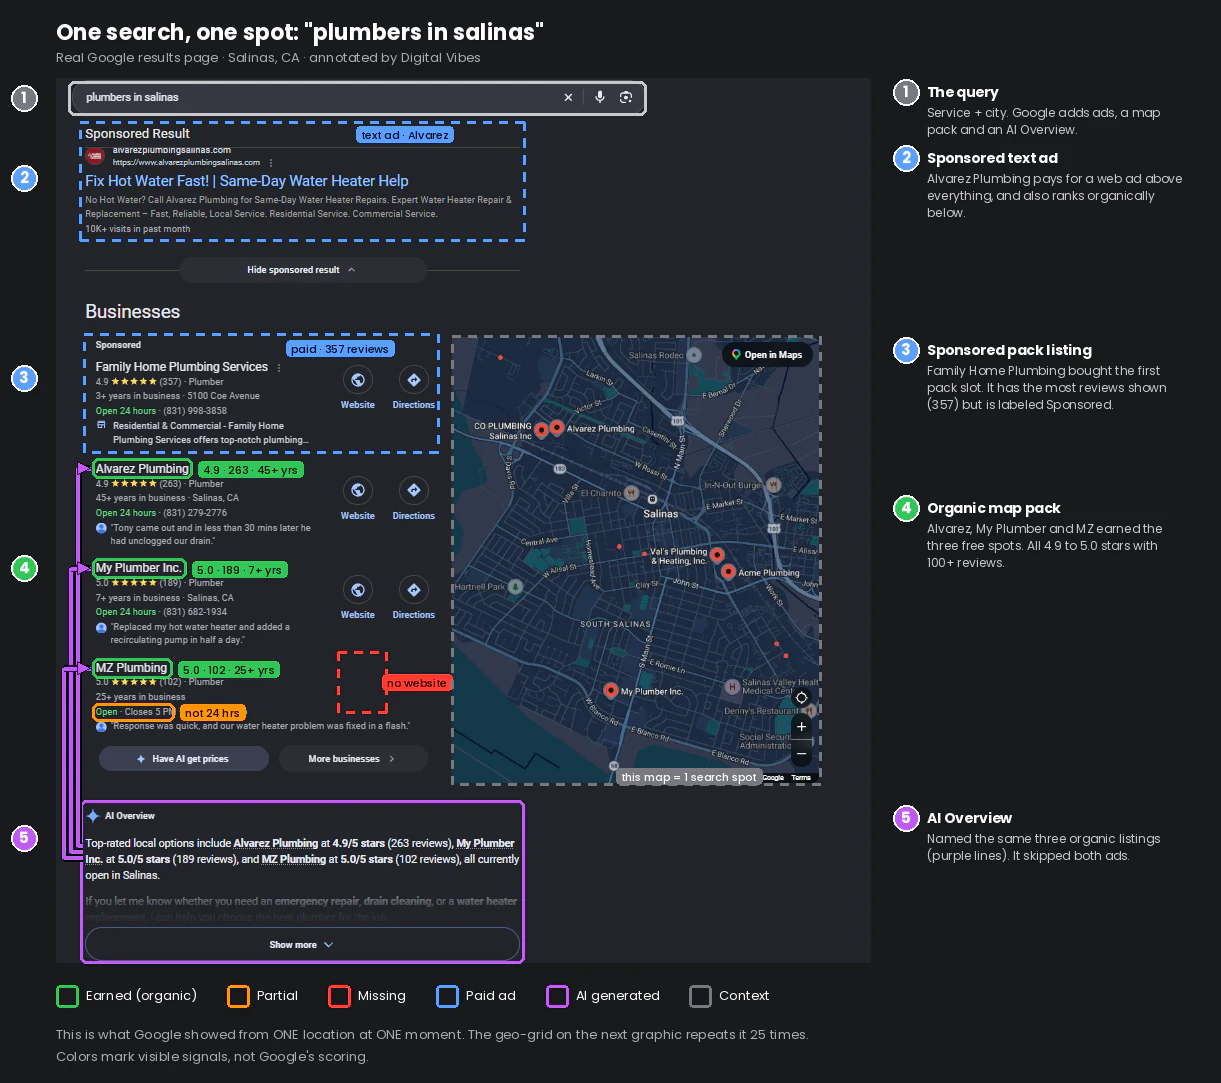Select the My Plumber Inc. pin on the map
Image resolution: width=1221 pixels, height=1083 pixels.
(611, 690)
